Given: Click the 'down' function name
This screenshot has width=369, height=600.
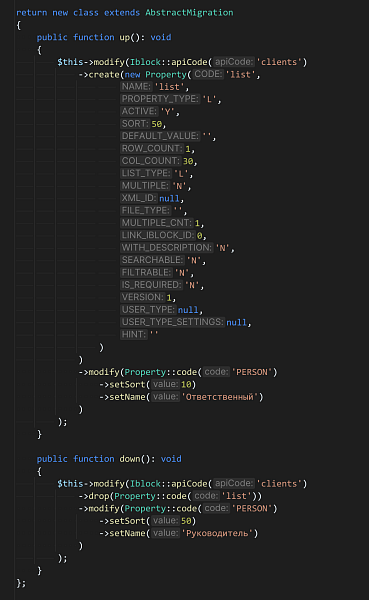Looking at the screenshot, I should (x=130, y=459).
